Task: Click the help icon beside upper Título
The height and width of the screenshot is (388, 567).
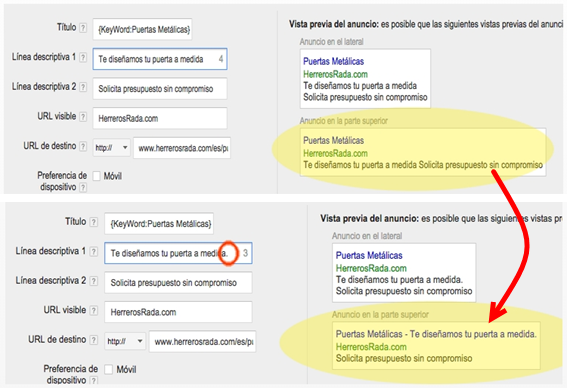Action: tap(83, 28)
